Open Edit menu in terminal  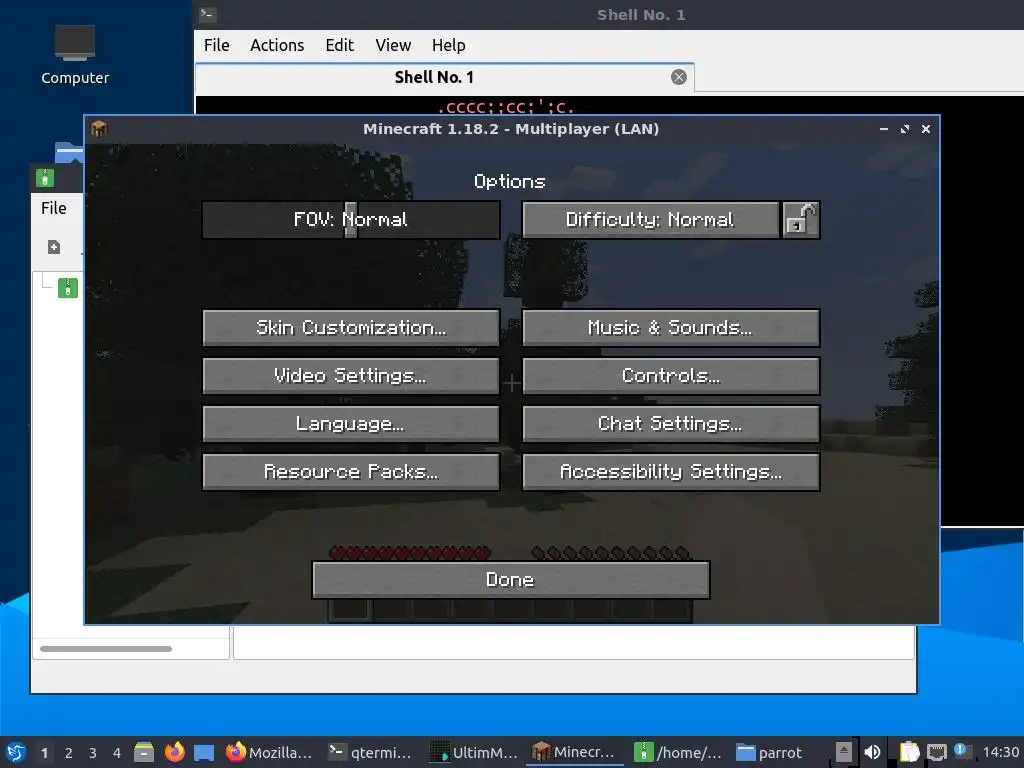pyautogui.click(x=339, y=45)
